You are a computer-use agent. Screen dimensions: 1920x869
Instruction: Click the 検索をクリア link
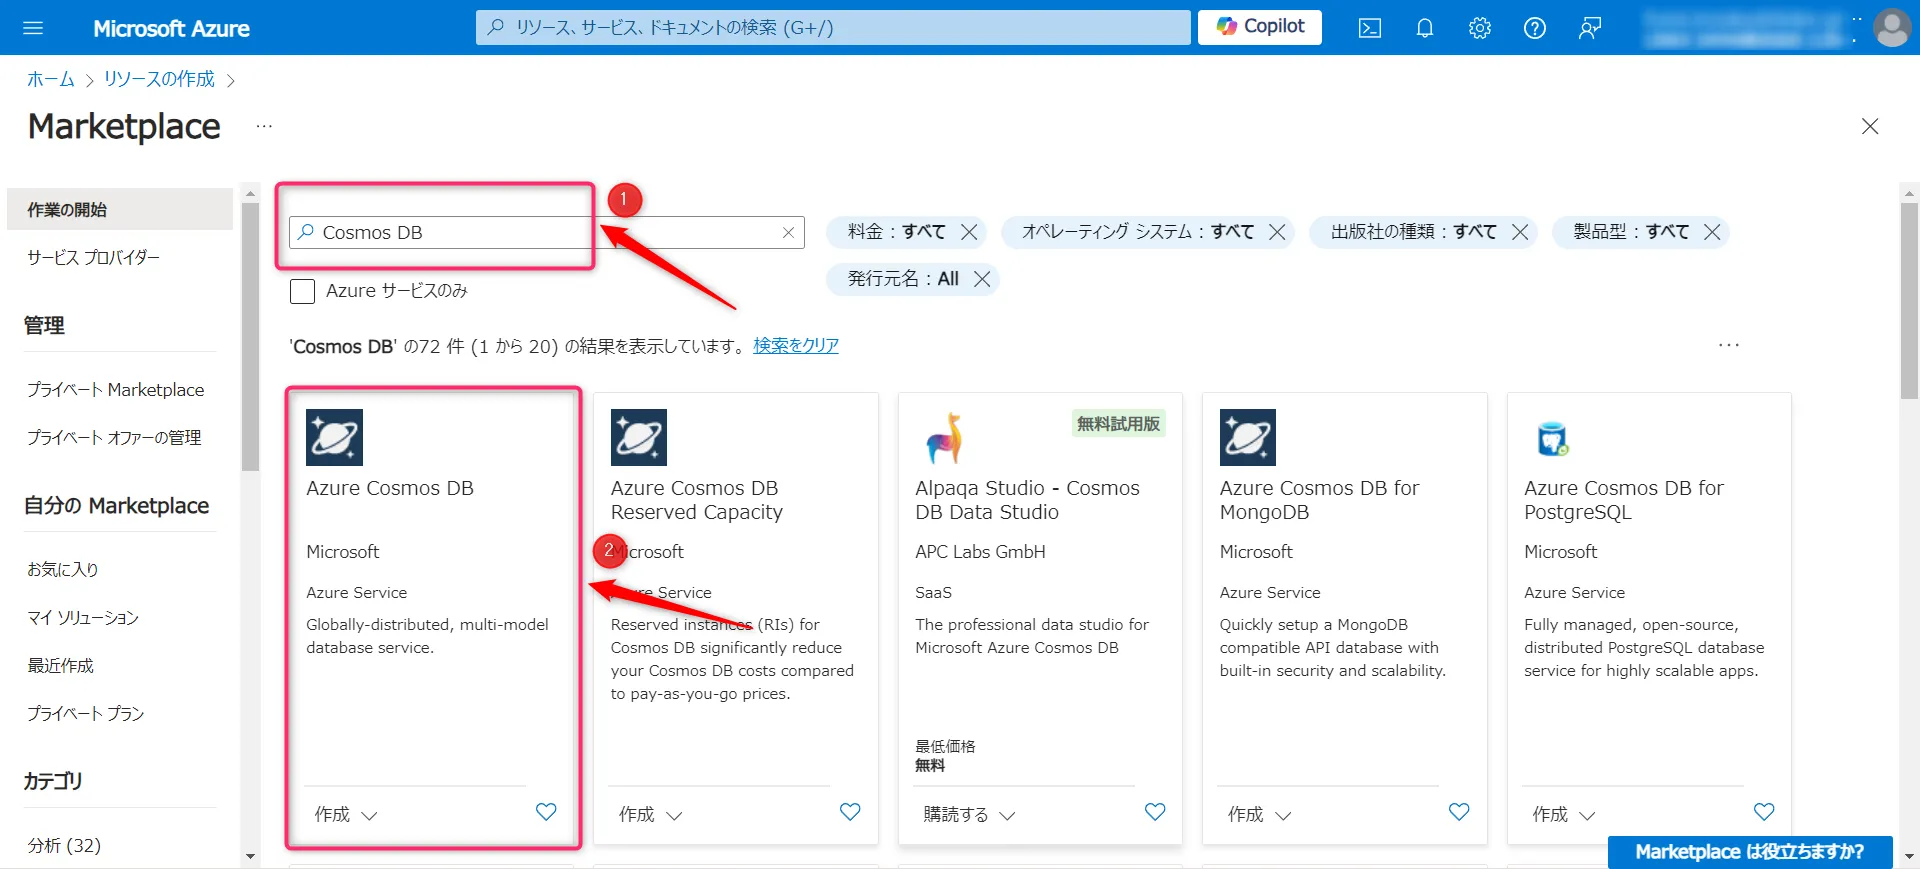tap(796, 345)
